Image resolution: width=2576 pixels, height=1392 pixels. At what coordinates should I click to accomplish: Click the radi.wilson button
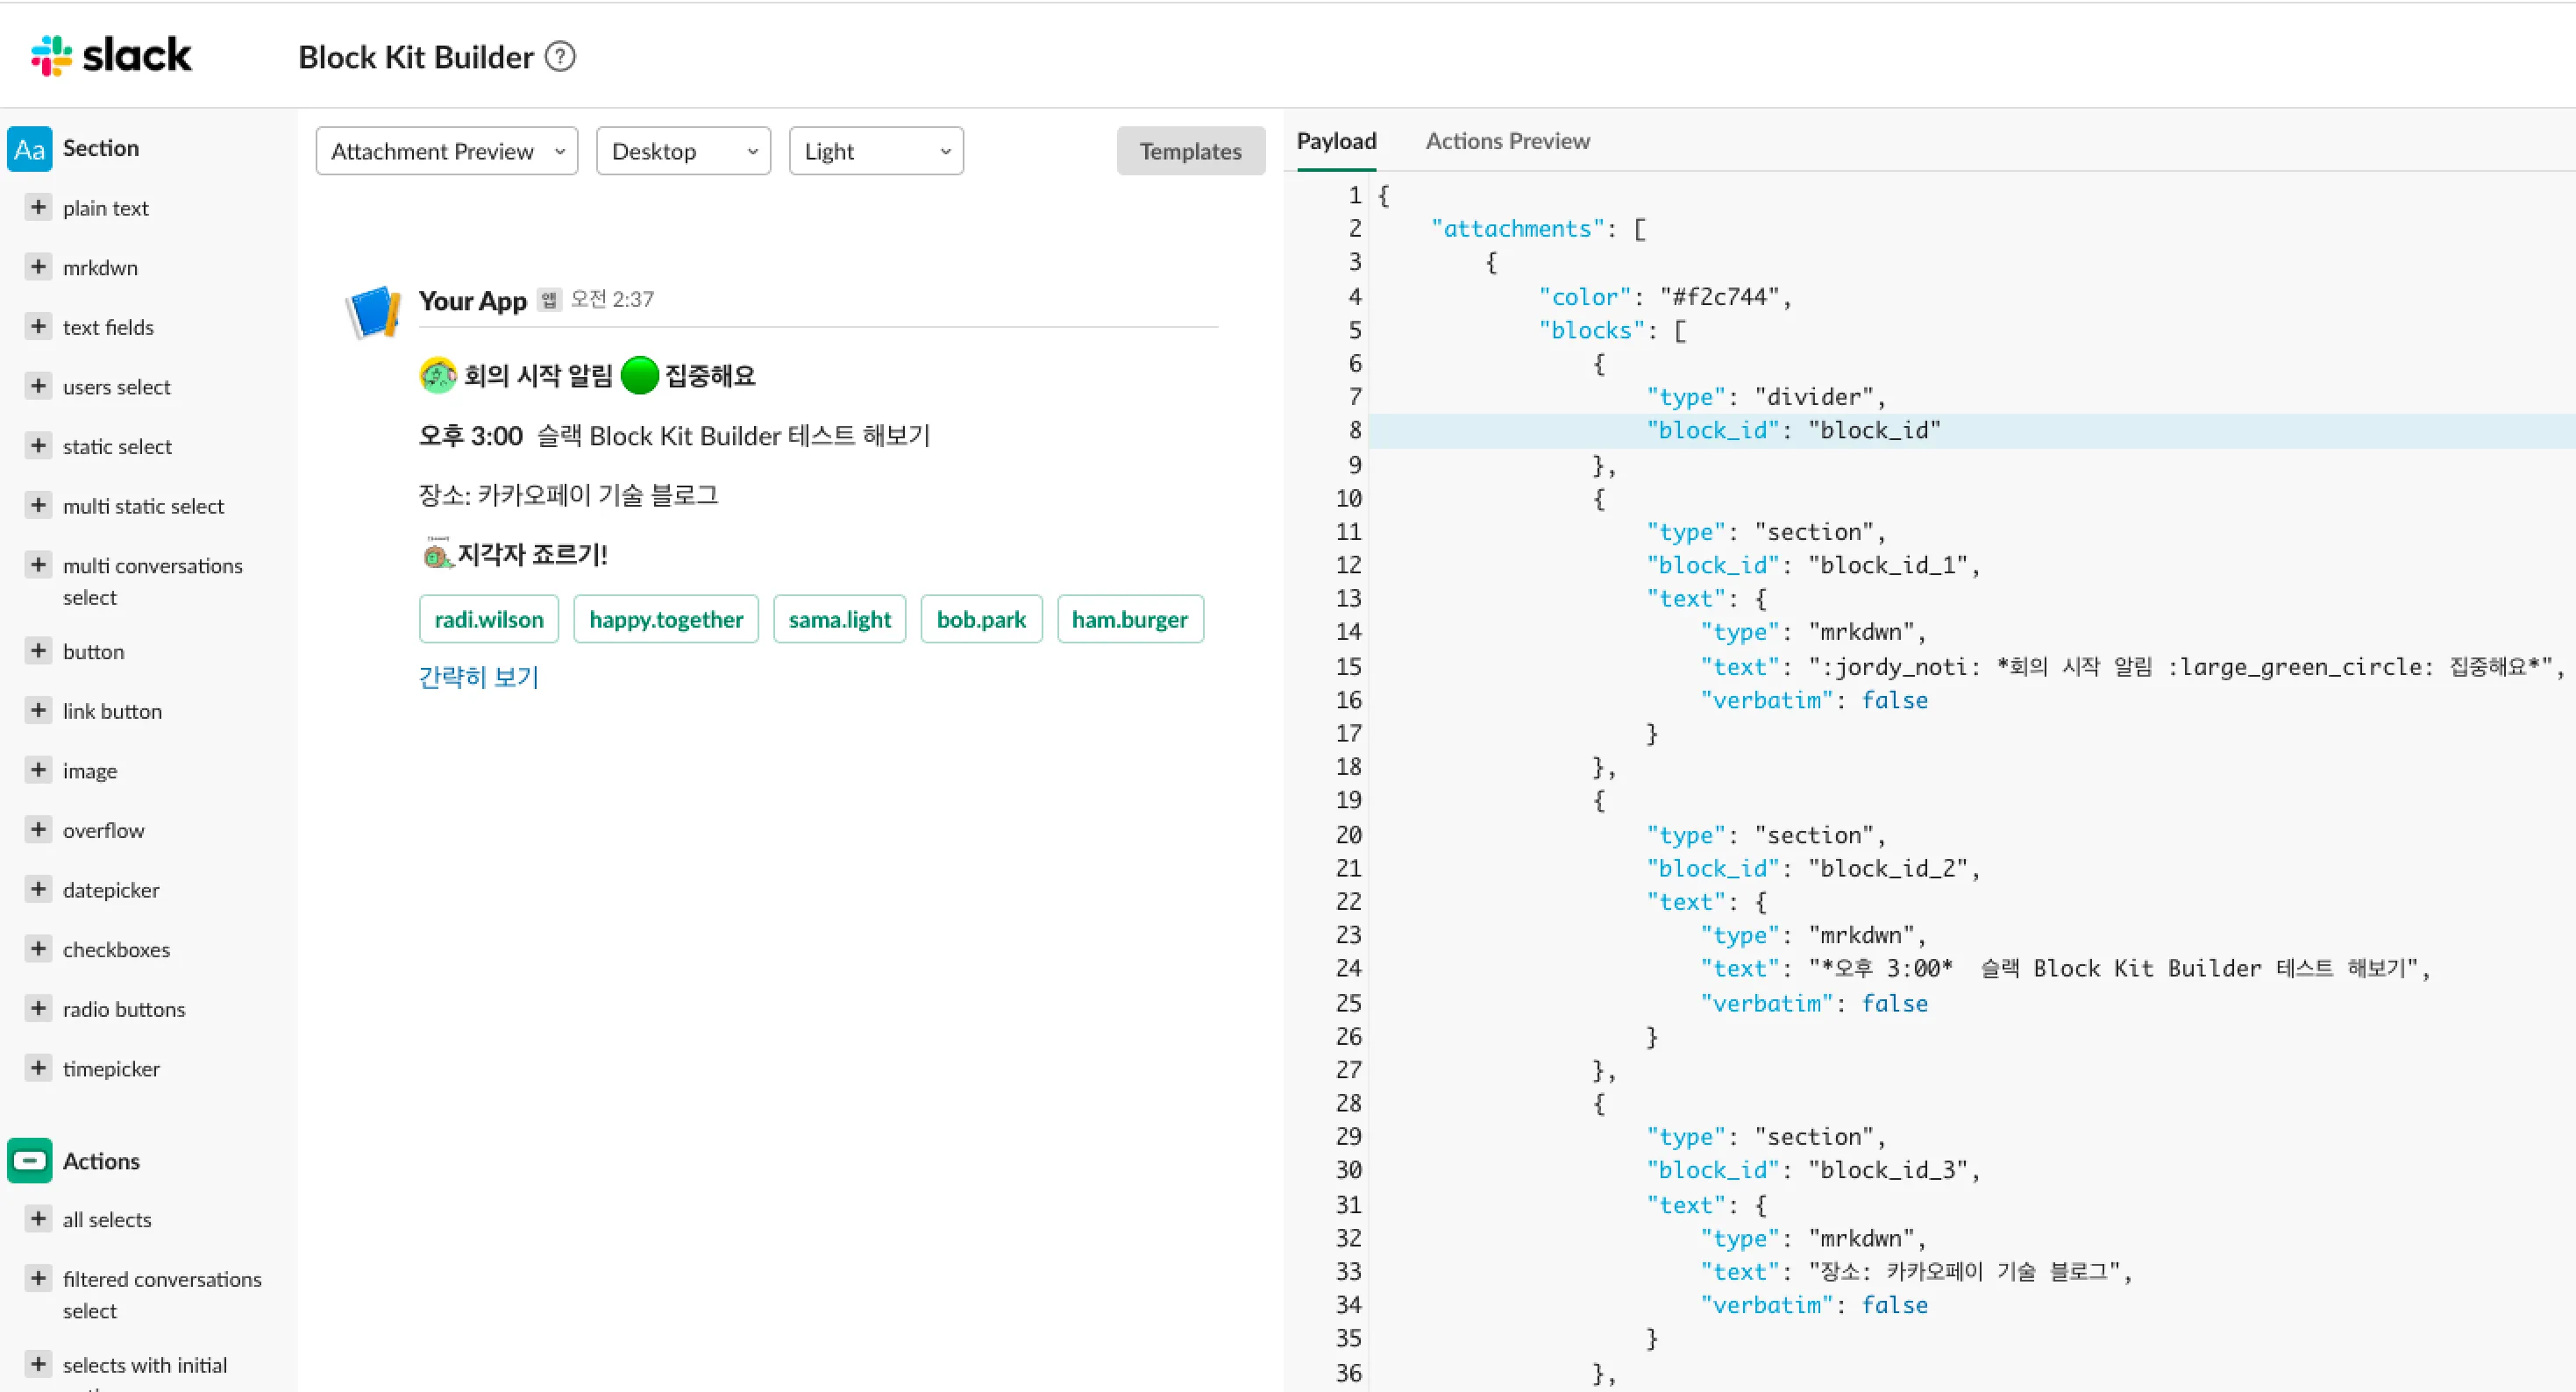click(x=489, y=619)
